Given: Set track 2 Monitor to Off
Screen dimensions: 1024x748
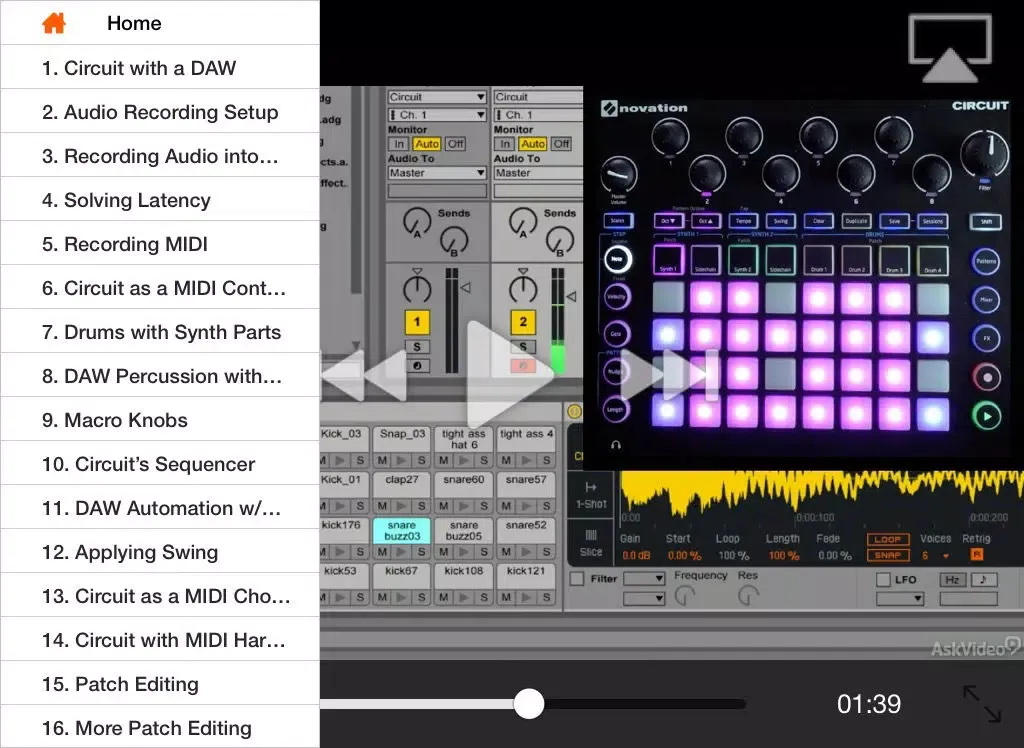Looking at the screenshot, I should [561, 144].
